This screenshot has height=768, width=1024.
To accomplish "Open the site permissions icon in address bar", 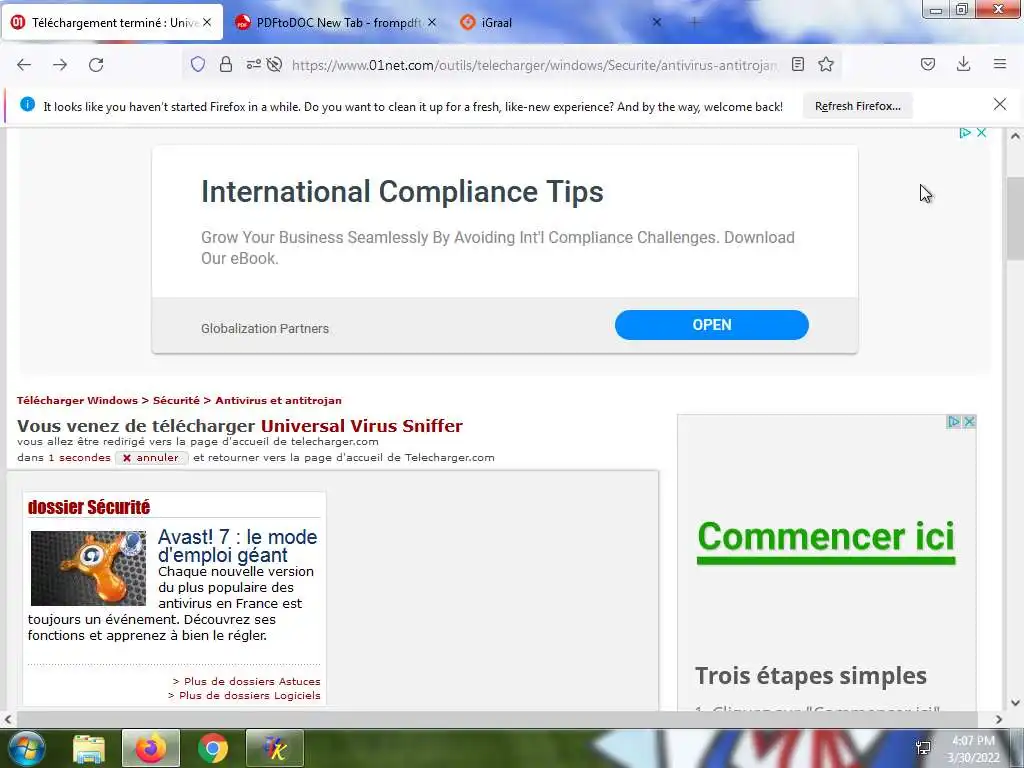I will tap(253, 64).
